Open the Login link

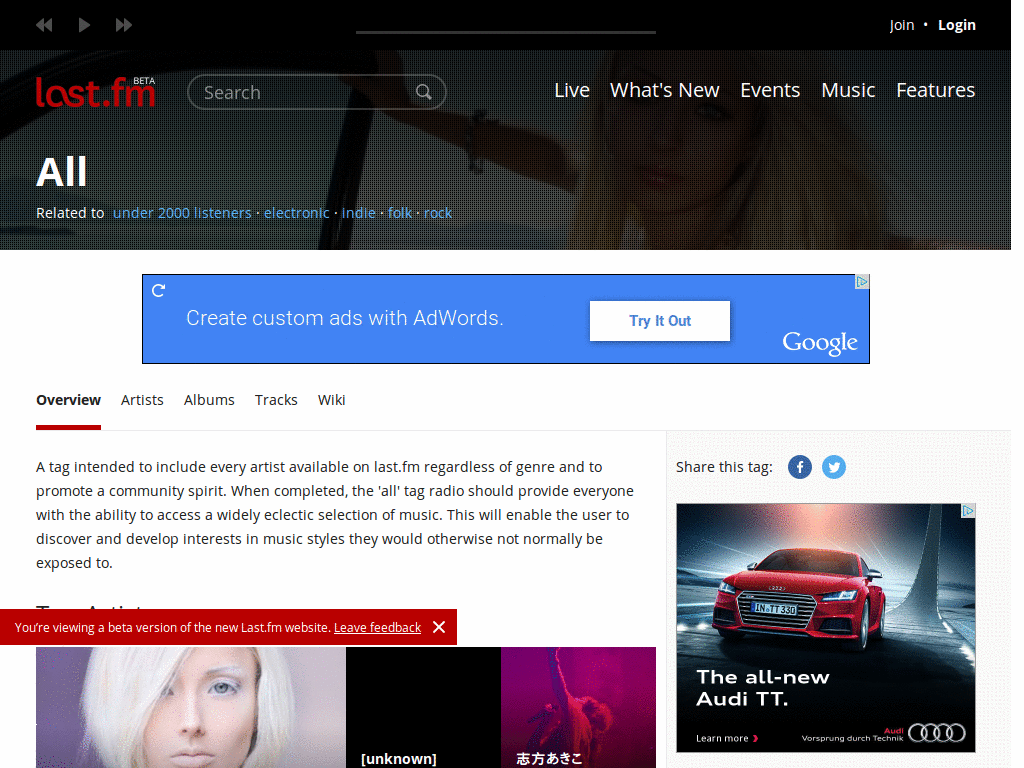click(x=957, y=25)
